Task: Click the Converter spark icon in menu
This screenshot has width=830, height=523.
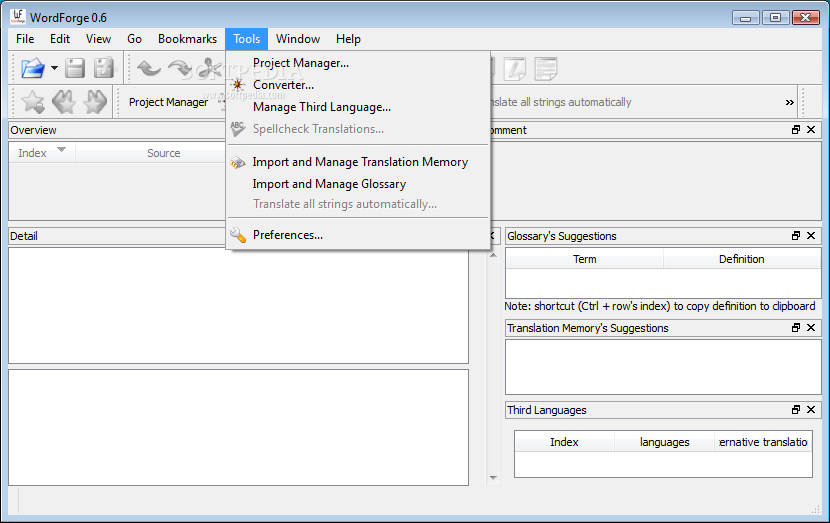Action: 238,85
